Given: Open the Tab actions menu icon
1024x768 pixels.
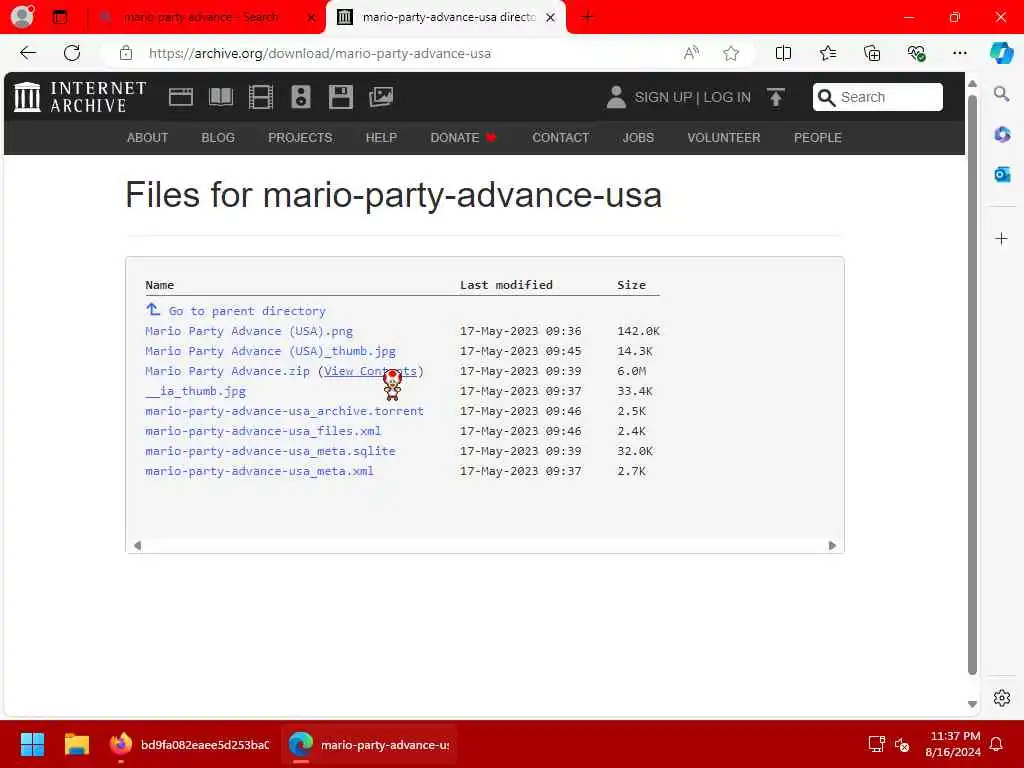Looking at the screenshot, I should pos(60,17).
